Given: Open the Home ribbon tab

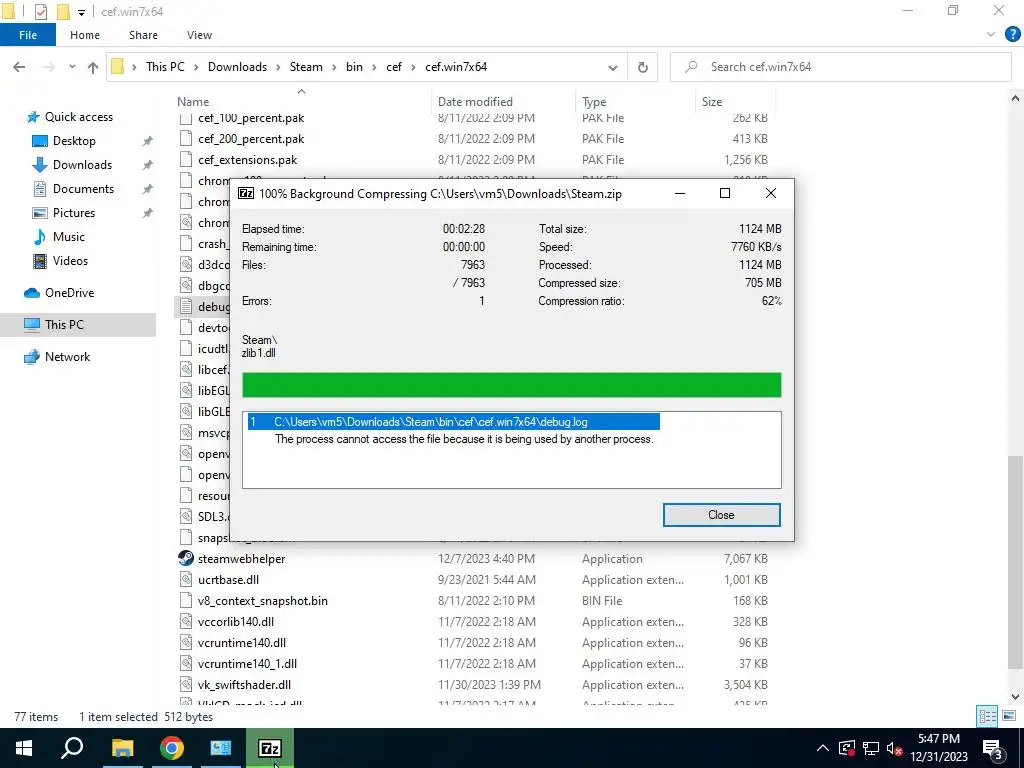Looking at the screenshot, I should tap(85, 35).
